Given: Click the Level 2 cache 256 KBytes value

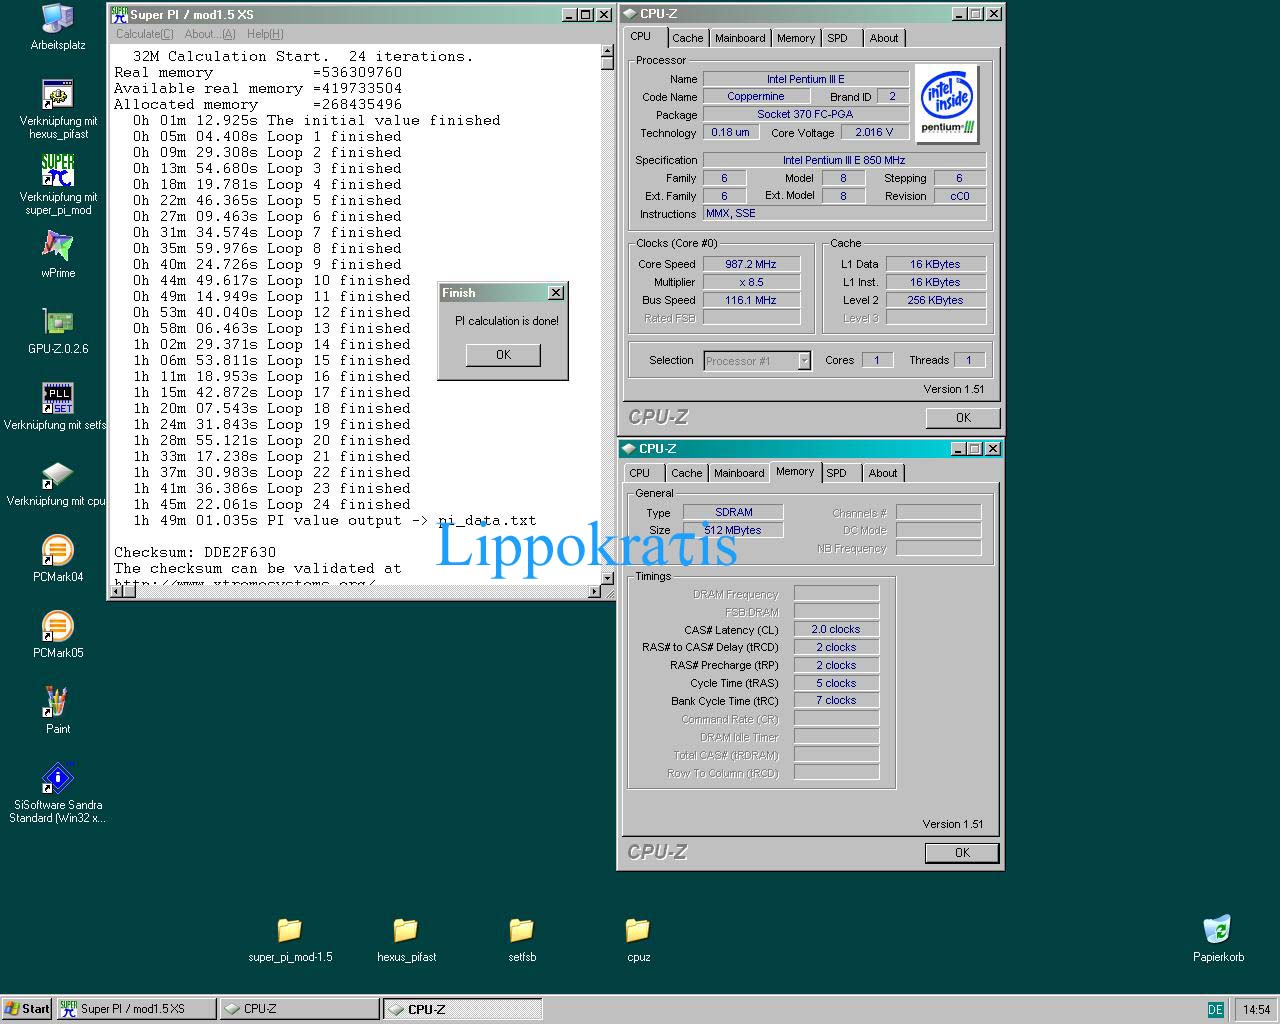Looking at the screenshot, I should tap(936, 300).
